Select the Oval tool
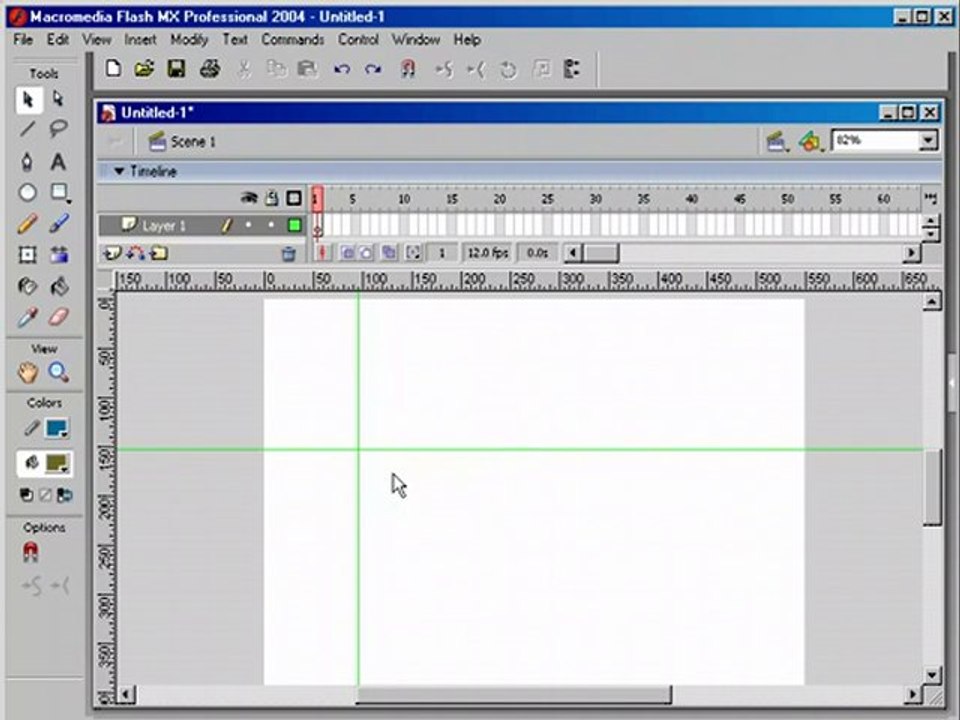The width and height of the screenshot is (960, 720). 27,193
